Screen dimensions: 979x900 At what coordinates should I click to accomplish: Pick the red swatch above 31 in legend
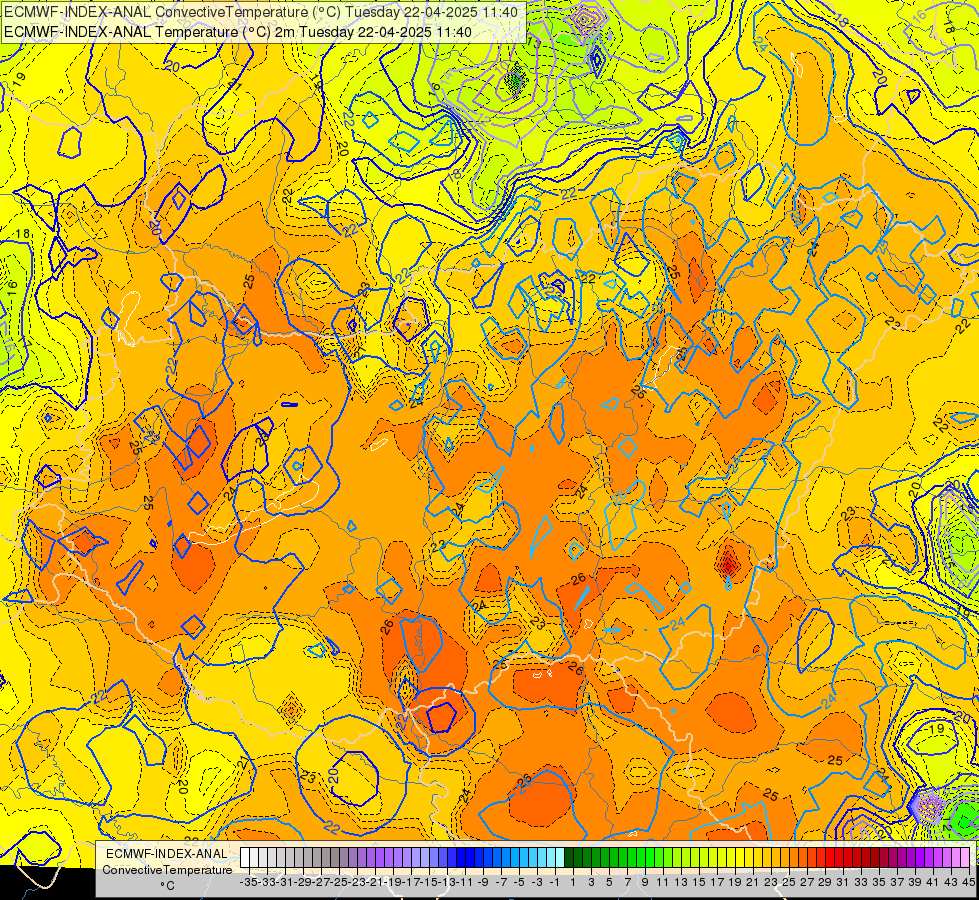click(x=839, y=857)
